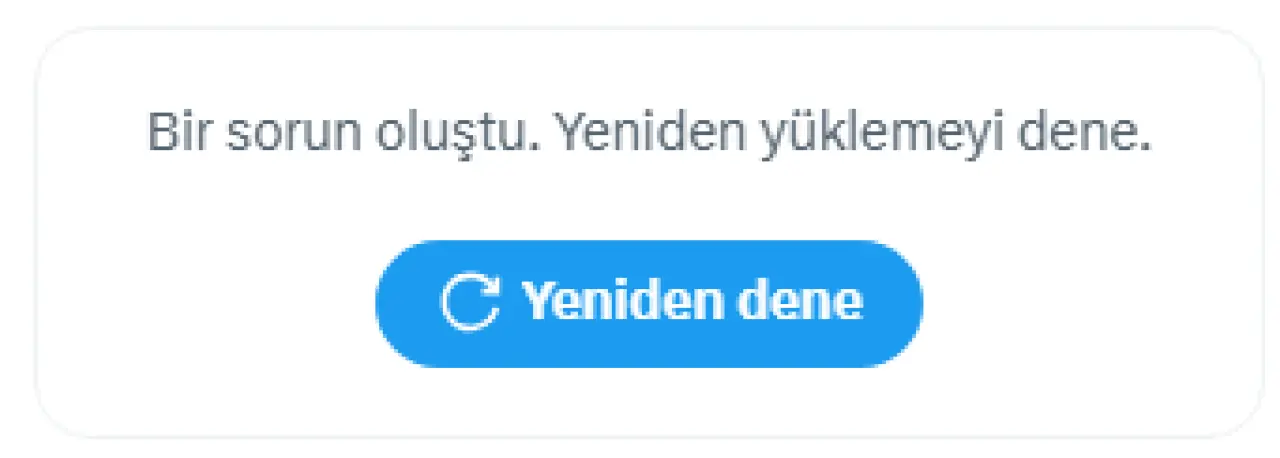Click the 'Yeniden dene' text label
The height and width of the screenshot is (458, 1280).
pos(692,299)
